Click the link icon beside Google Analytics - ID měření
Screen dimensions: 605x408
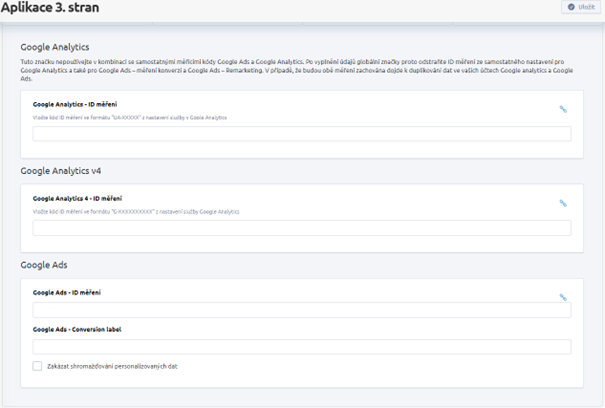563,109
